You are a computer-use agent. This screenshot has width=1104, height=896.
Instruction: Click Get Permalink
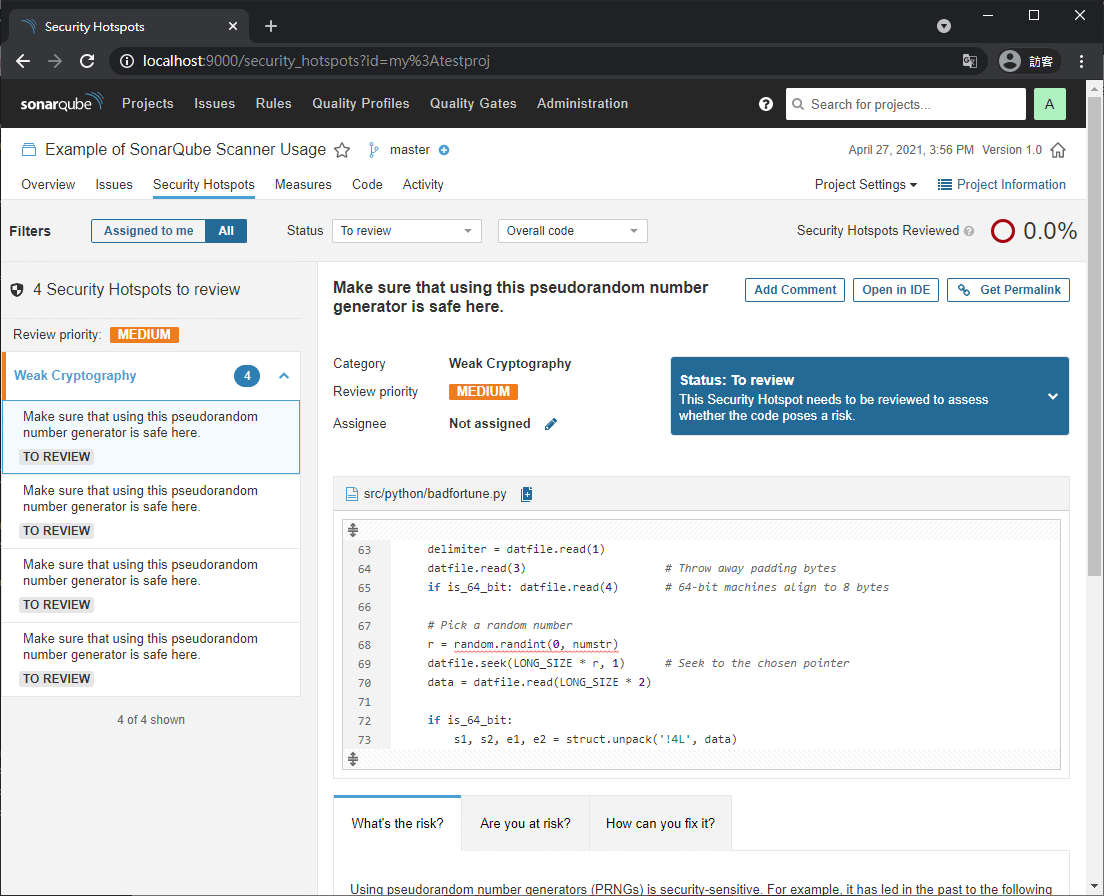[1008, 290]
